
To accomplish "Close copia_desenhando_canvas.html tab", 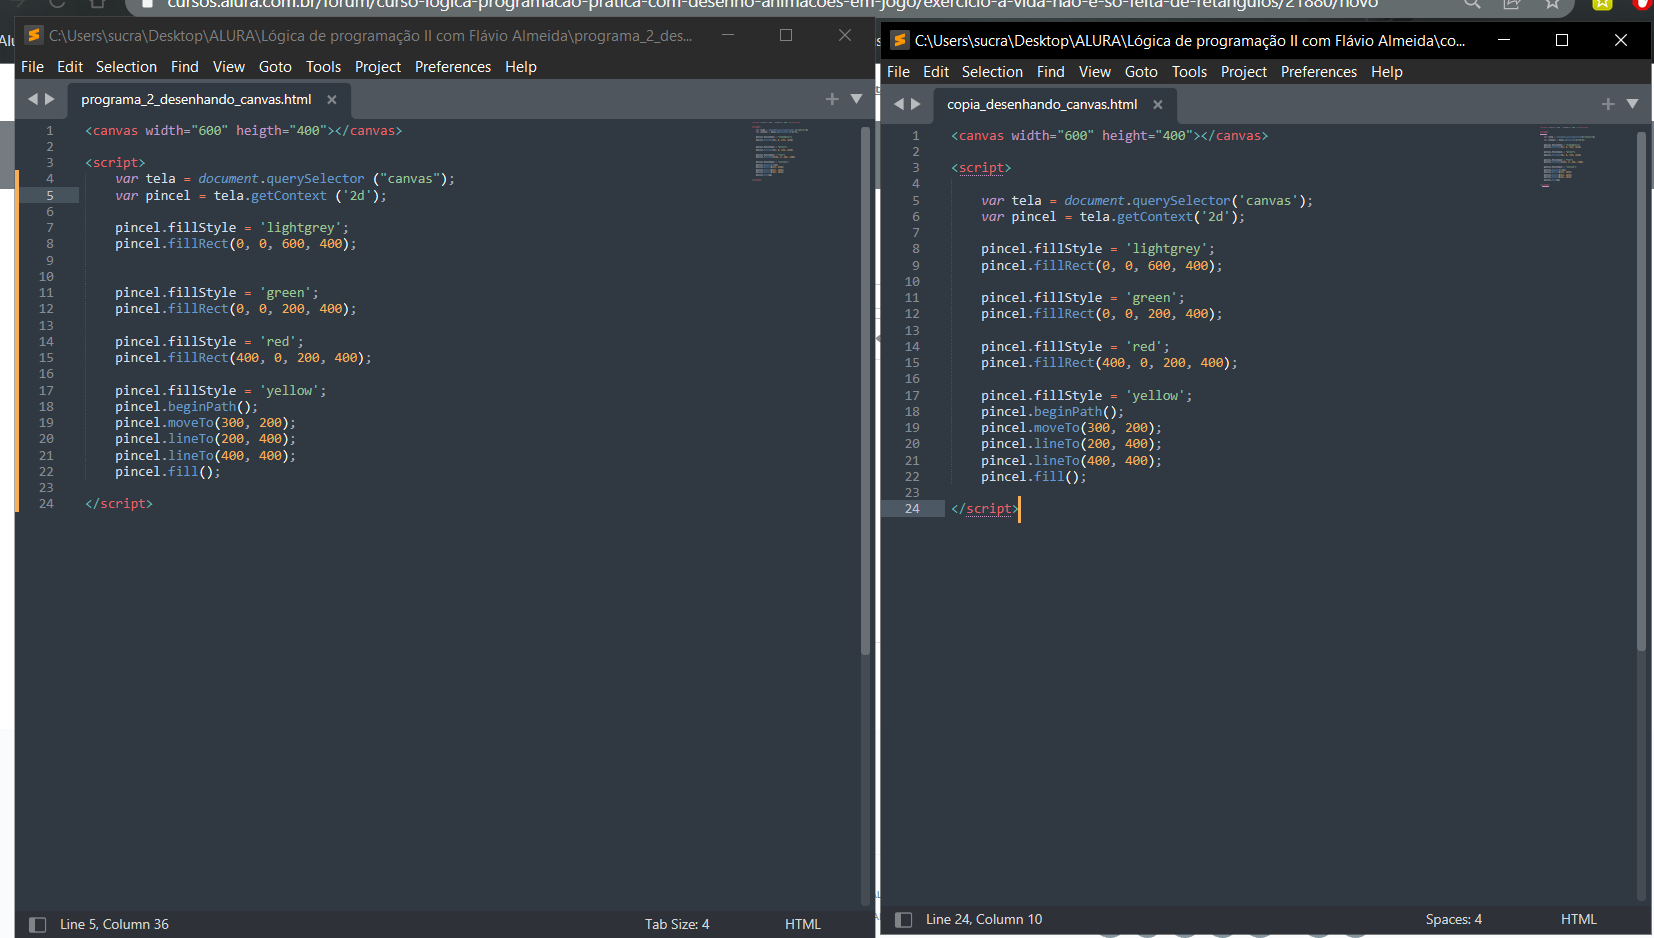I will pyautogui.click(x=1158, y=105).
